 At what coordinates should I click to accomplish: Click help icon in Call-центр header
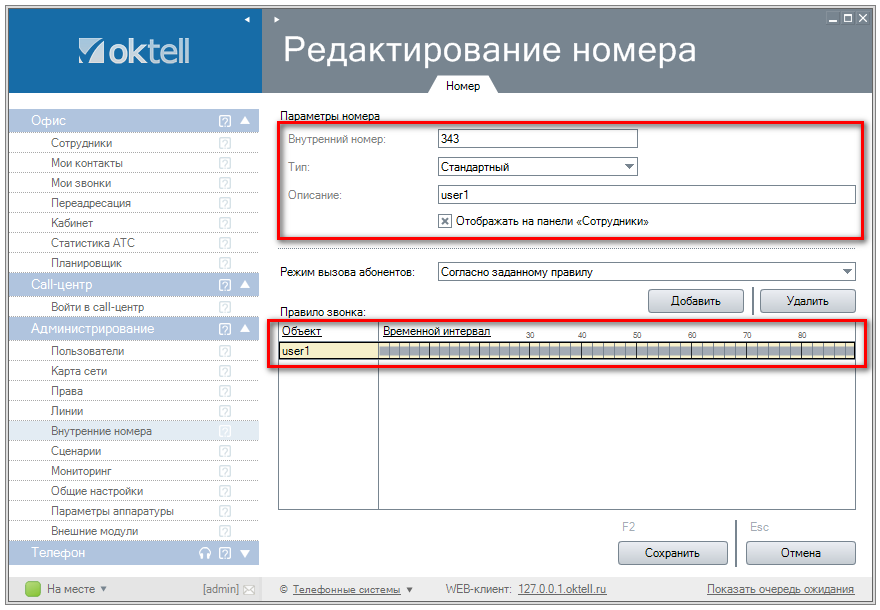(x=225, y=285)
